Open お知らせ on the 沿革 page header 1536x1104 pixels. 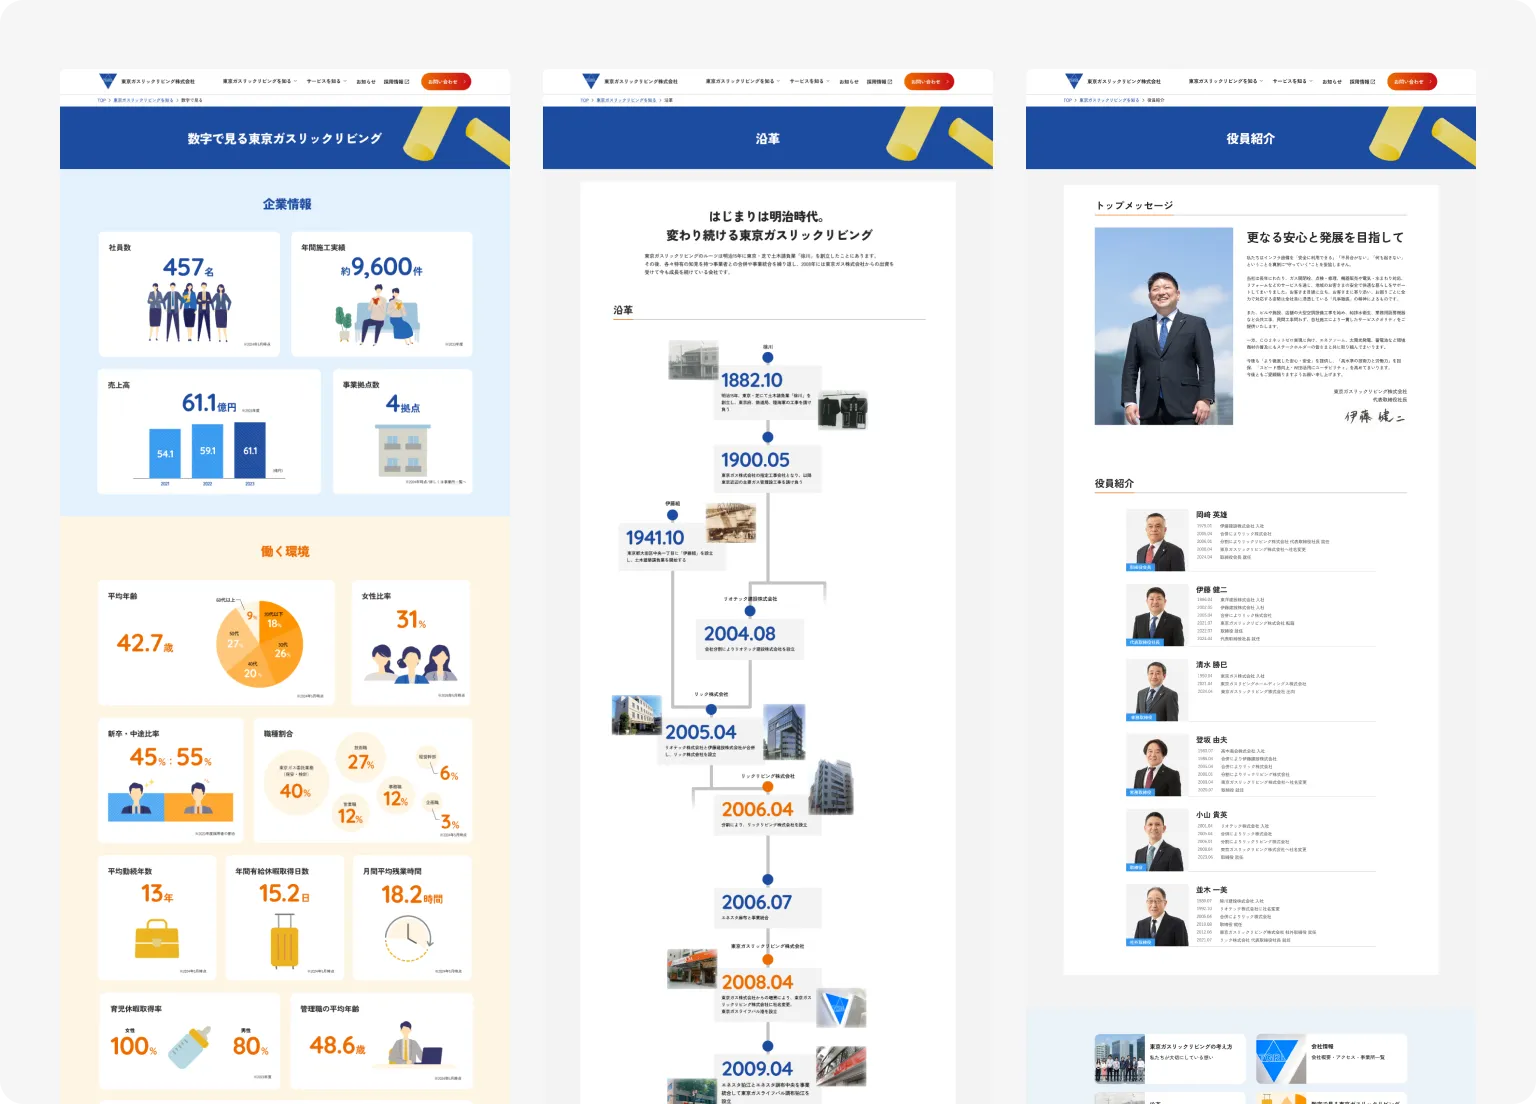pos(849,82)
